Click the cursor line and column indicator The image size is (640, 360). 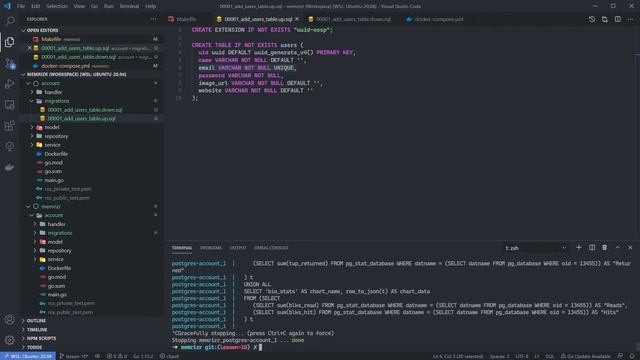click(x=458, y=356)
